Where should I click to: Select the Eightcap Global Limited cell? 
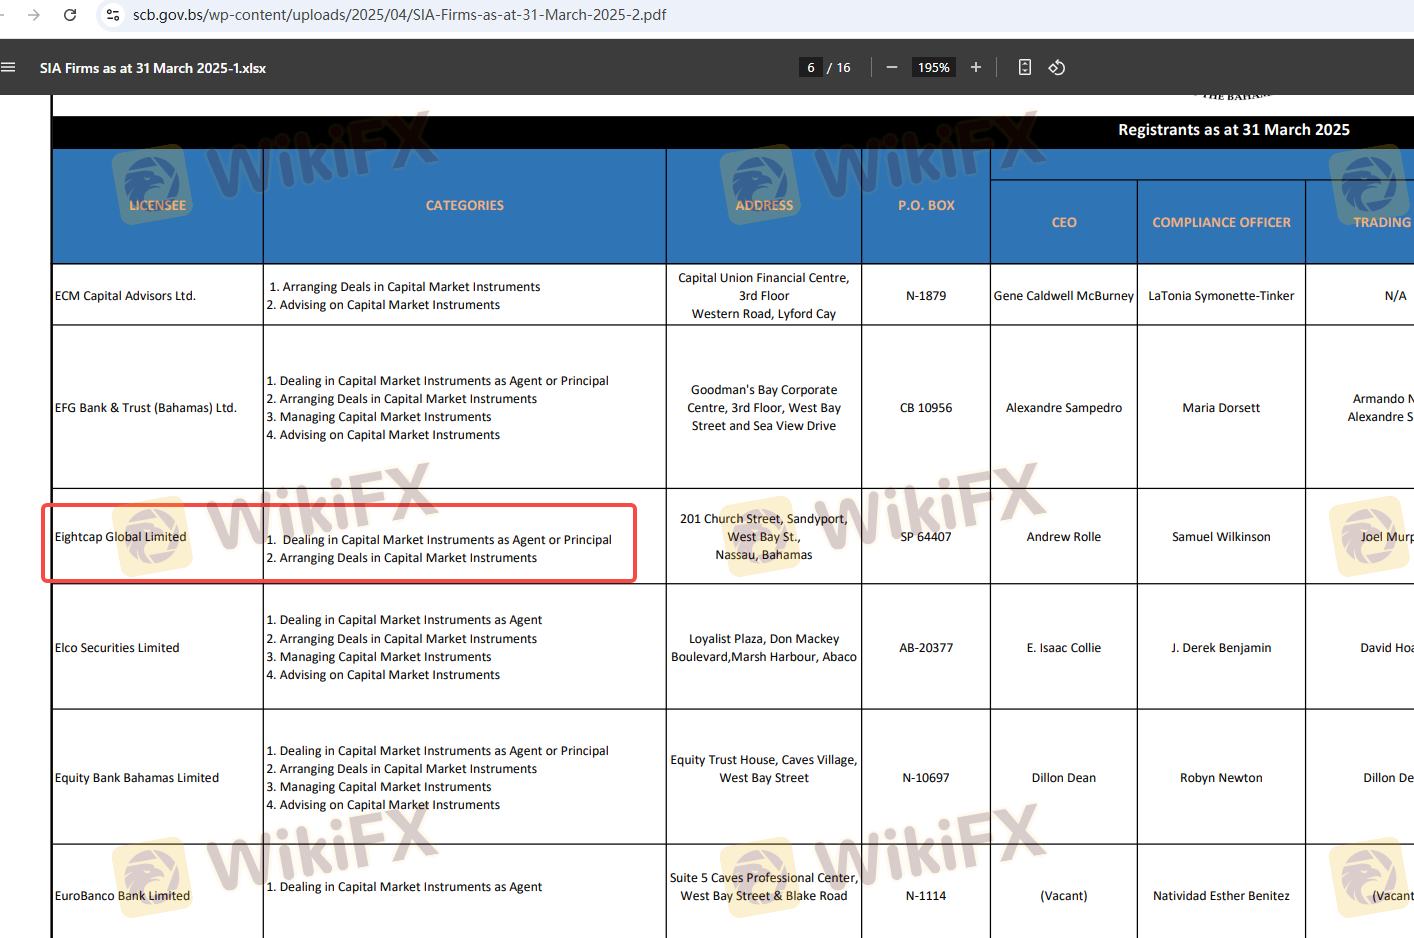tap(121, 537)
